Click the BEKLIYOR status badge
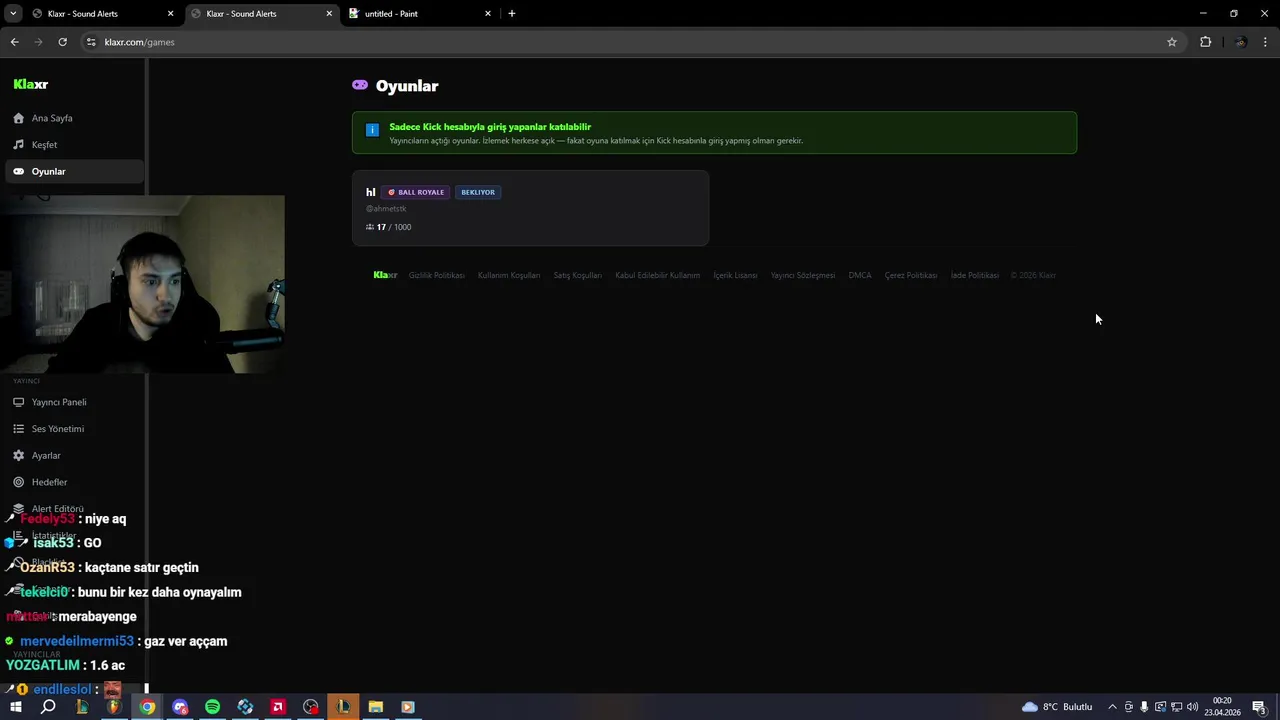Image resolution: width=1280 pixels, height=720 pixels. (x=478, y=192)
